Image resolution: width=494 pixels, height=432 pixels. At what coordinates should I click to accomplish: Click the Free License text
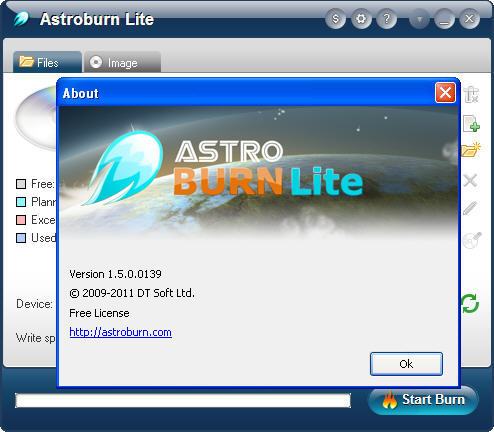(99, 313)
